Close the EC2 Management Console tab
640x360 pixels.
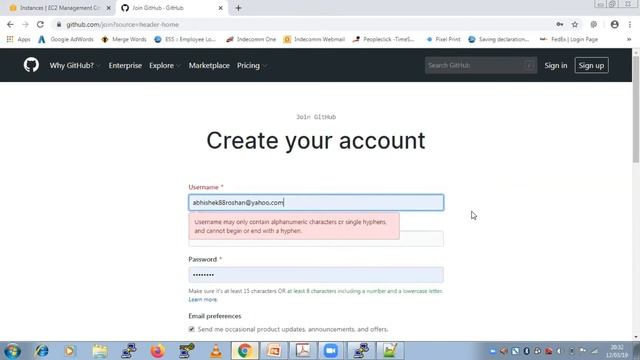(x=109, y=8)
